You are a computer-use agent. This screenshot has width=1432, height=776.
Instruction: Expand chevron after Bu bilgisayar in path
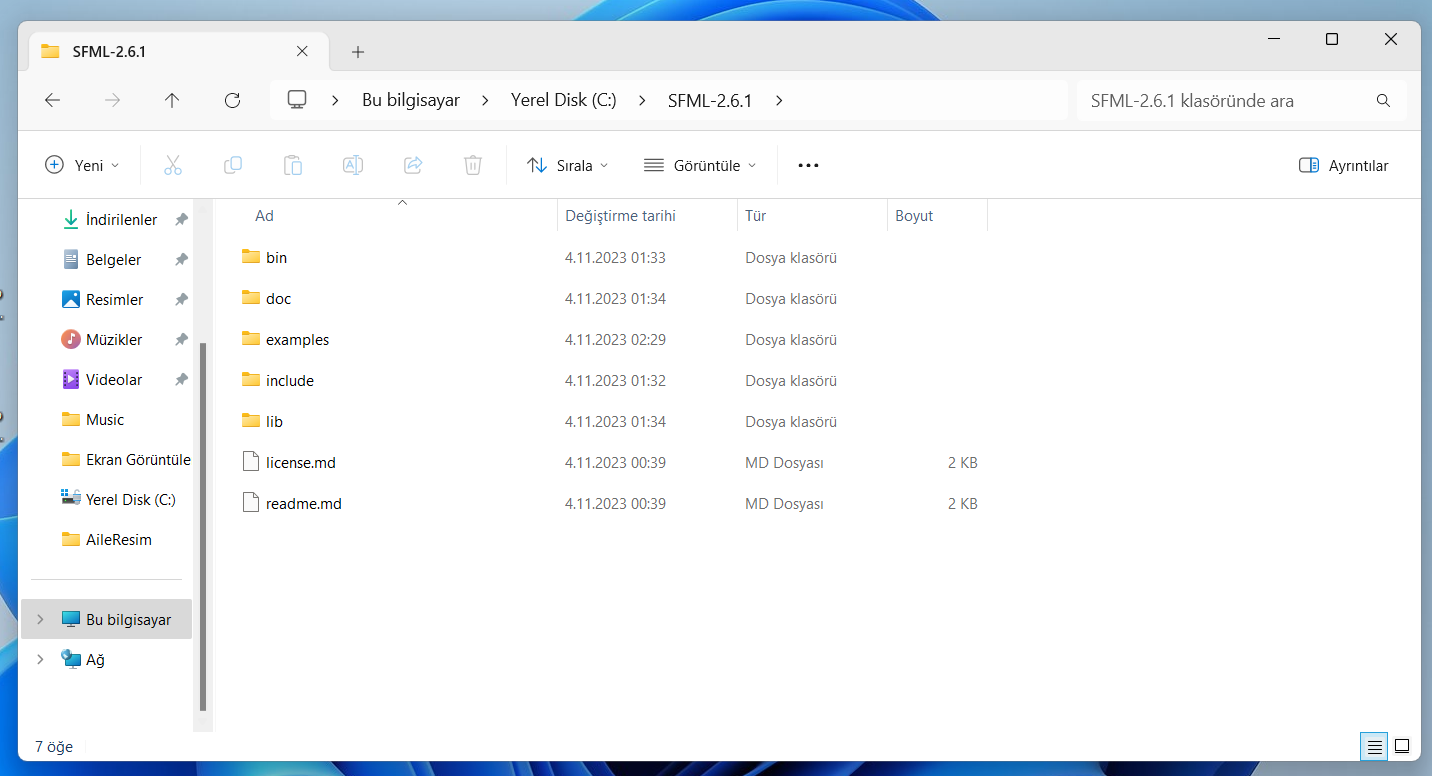click(485, 100)
